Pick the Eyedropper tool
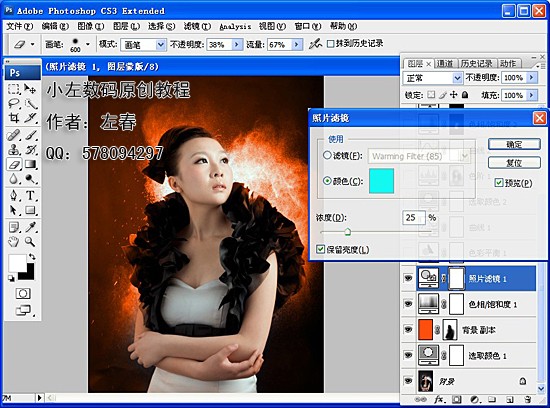Viewport: 550px width, 408px height. [31, 227]
